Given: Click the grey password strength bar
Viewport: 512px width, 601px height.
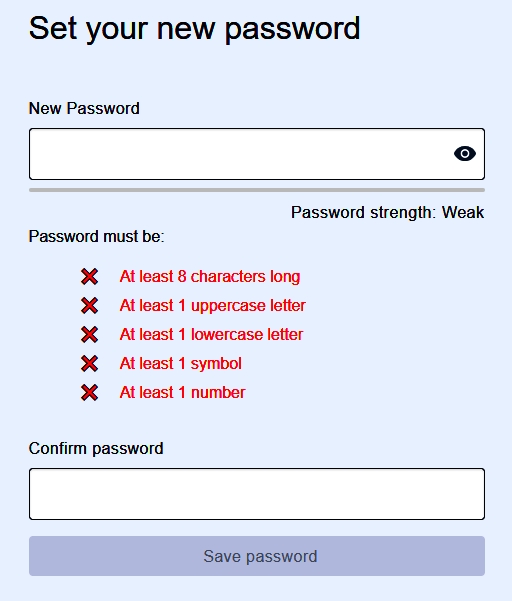Looking at the screenshot, I should 257,190.
